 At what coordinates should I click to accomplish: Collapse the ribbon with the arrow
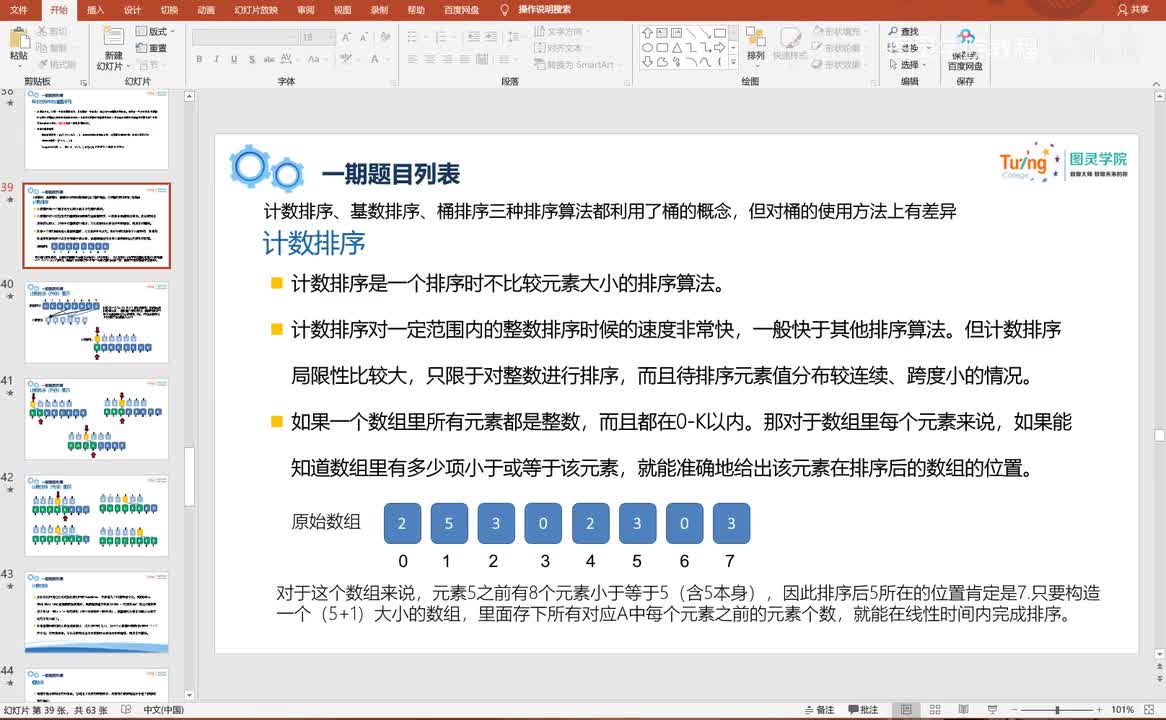(x=1156, y=84)
